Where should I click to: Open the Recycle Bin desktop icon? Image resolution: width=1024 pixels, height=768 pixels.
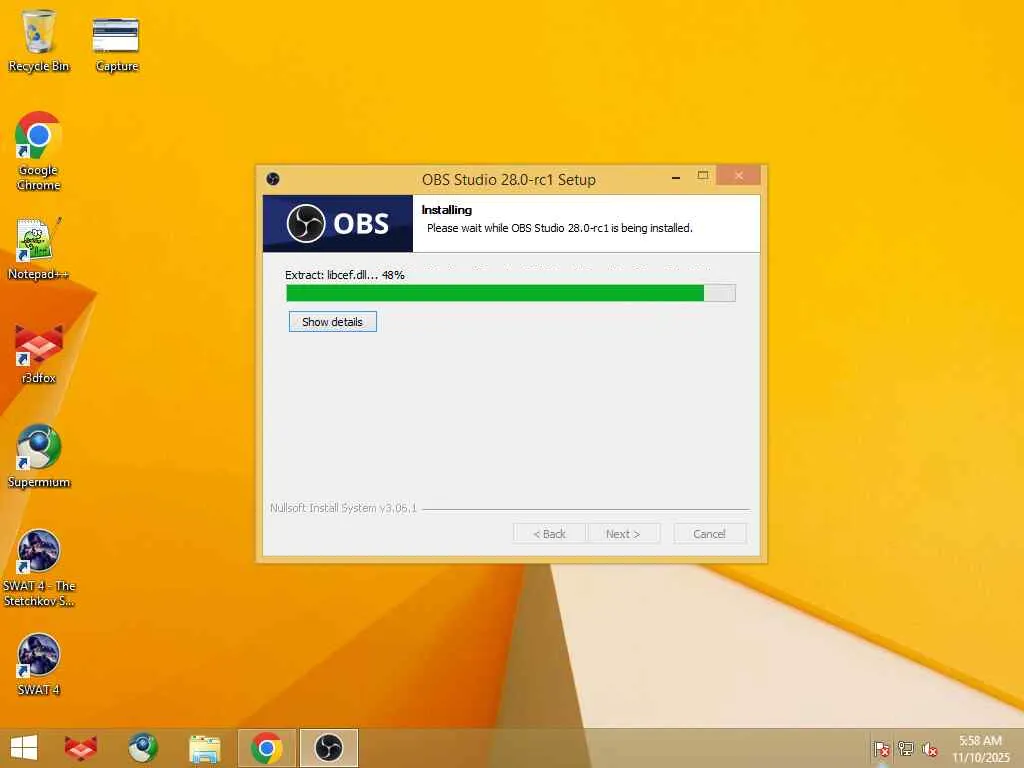(x=39, y=40)
